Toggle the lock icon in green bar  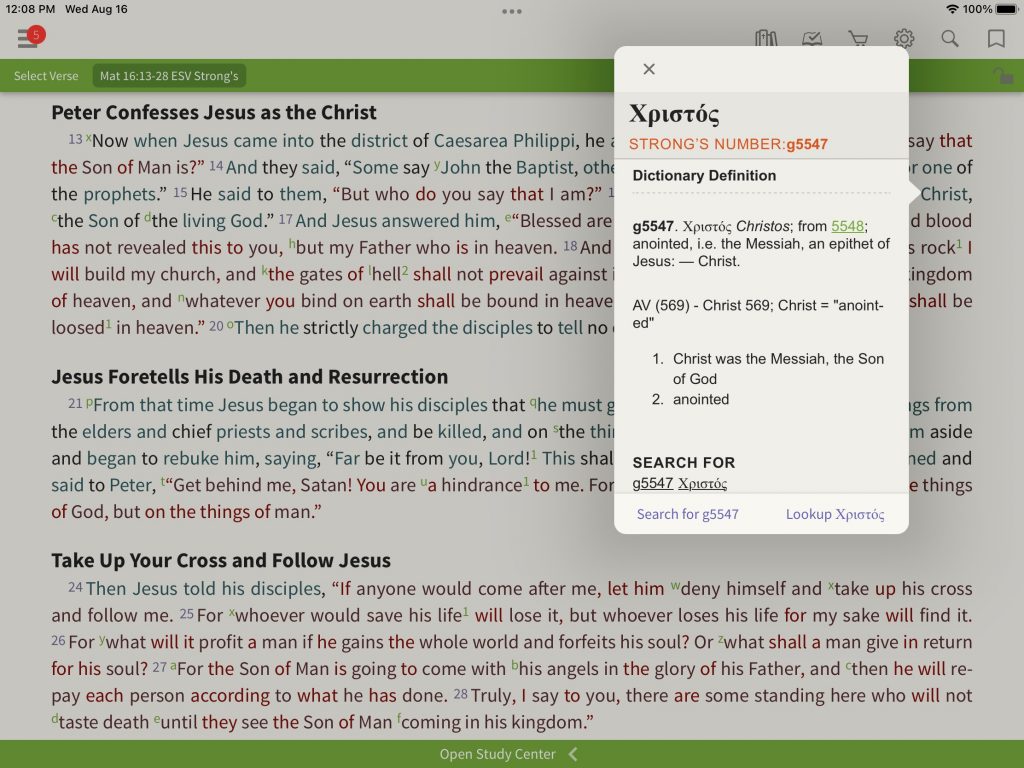coord(1003,76)
